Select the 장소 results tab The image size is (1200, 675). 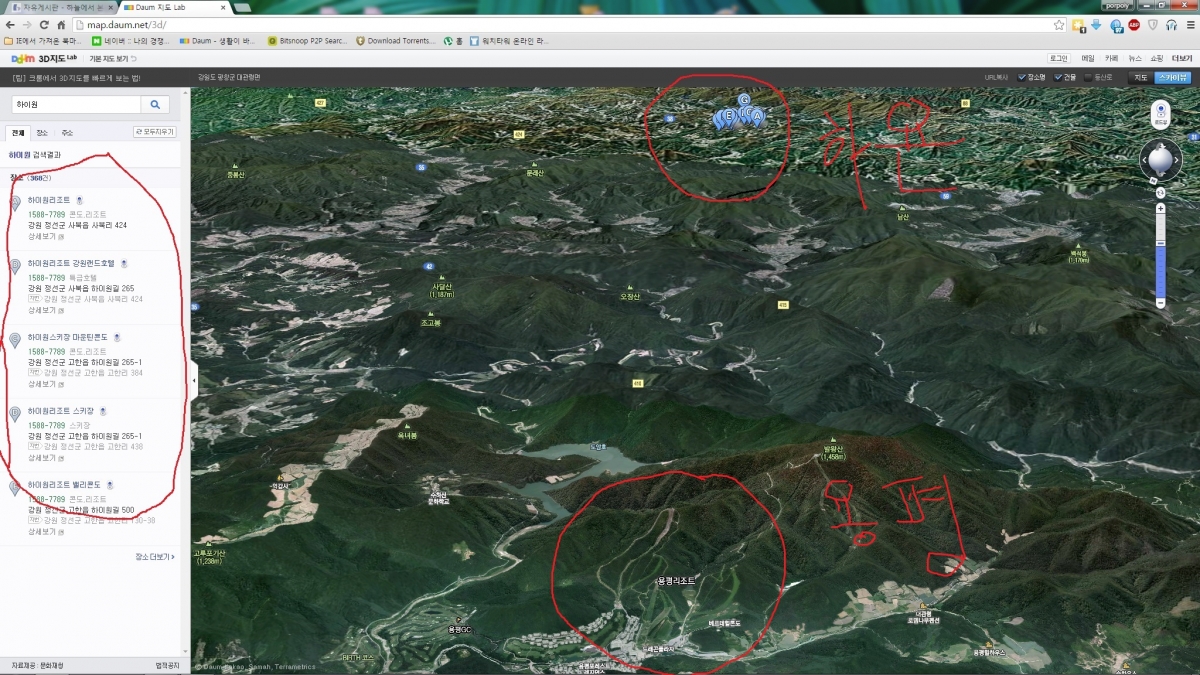click(42, 132)
